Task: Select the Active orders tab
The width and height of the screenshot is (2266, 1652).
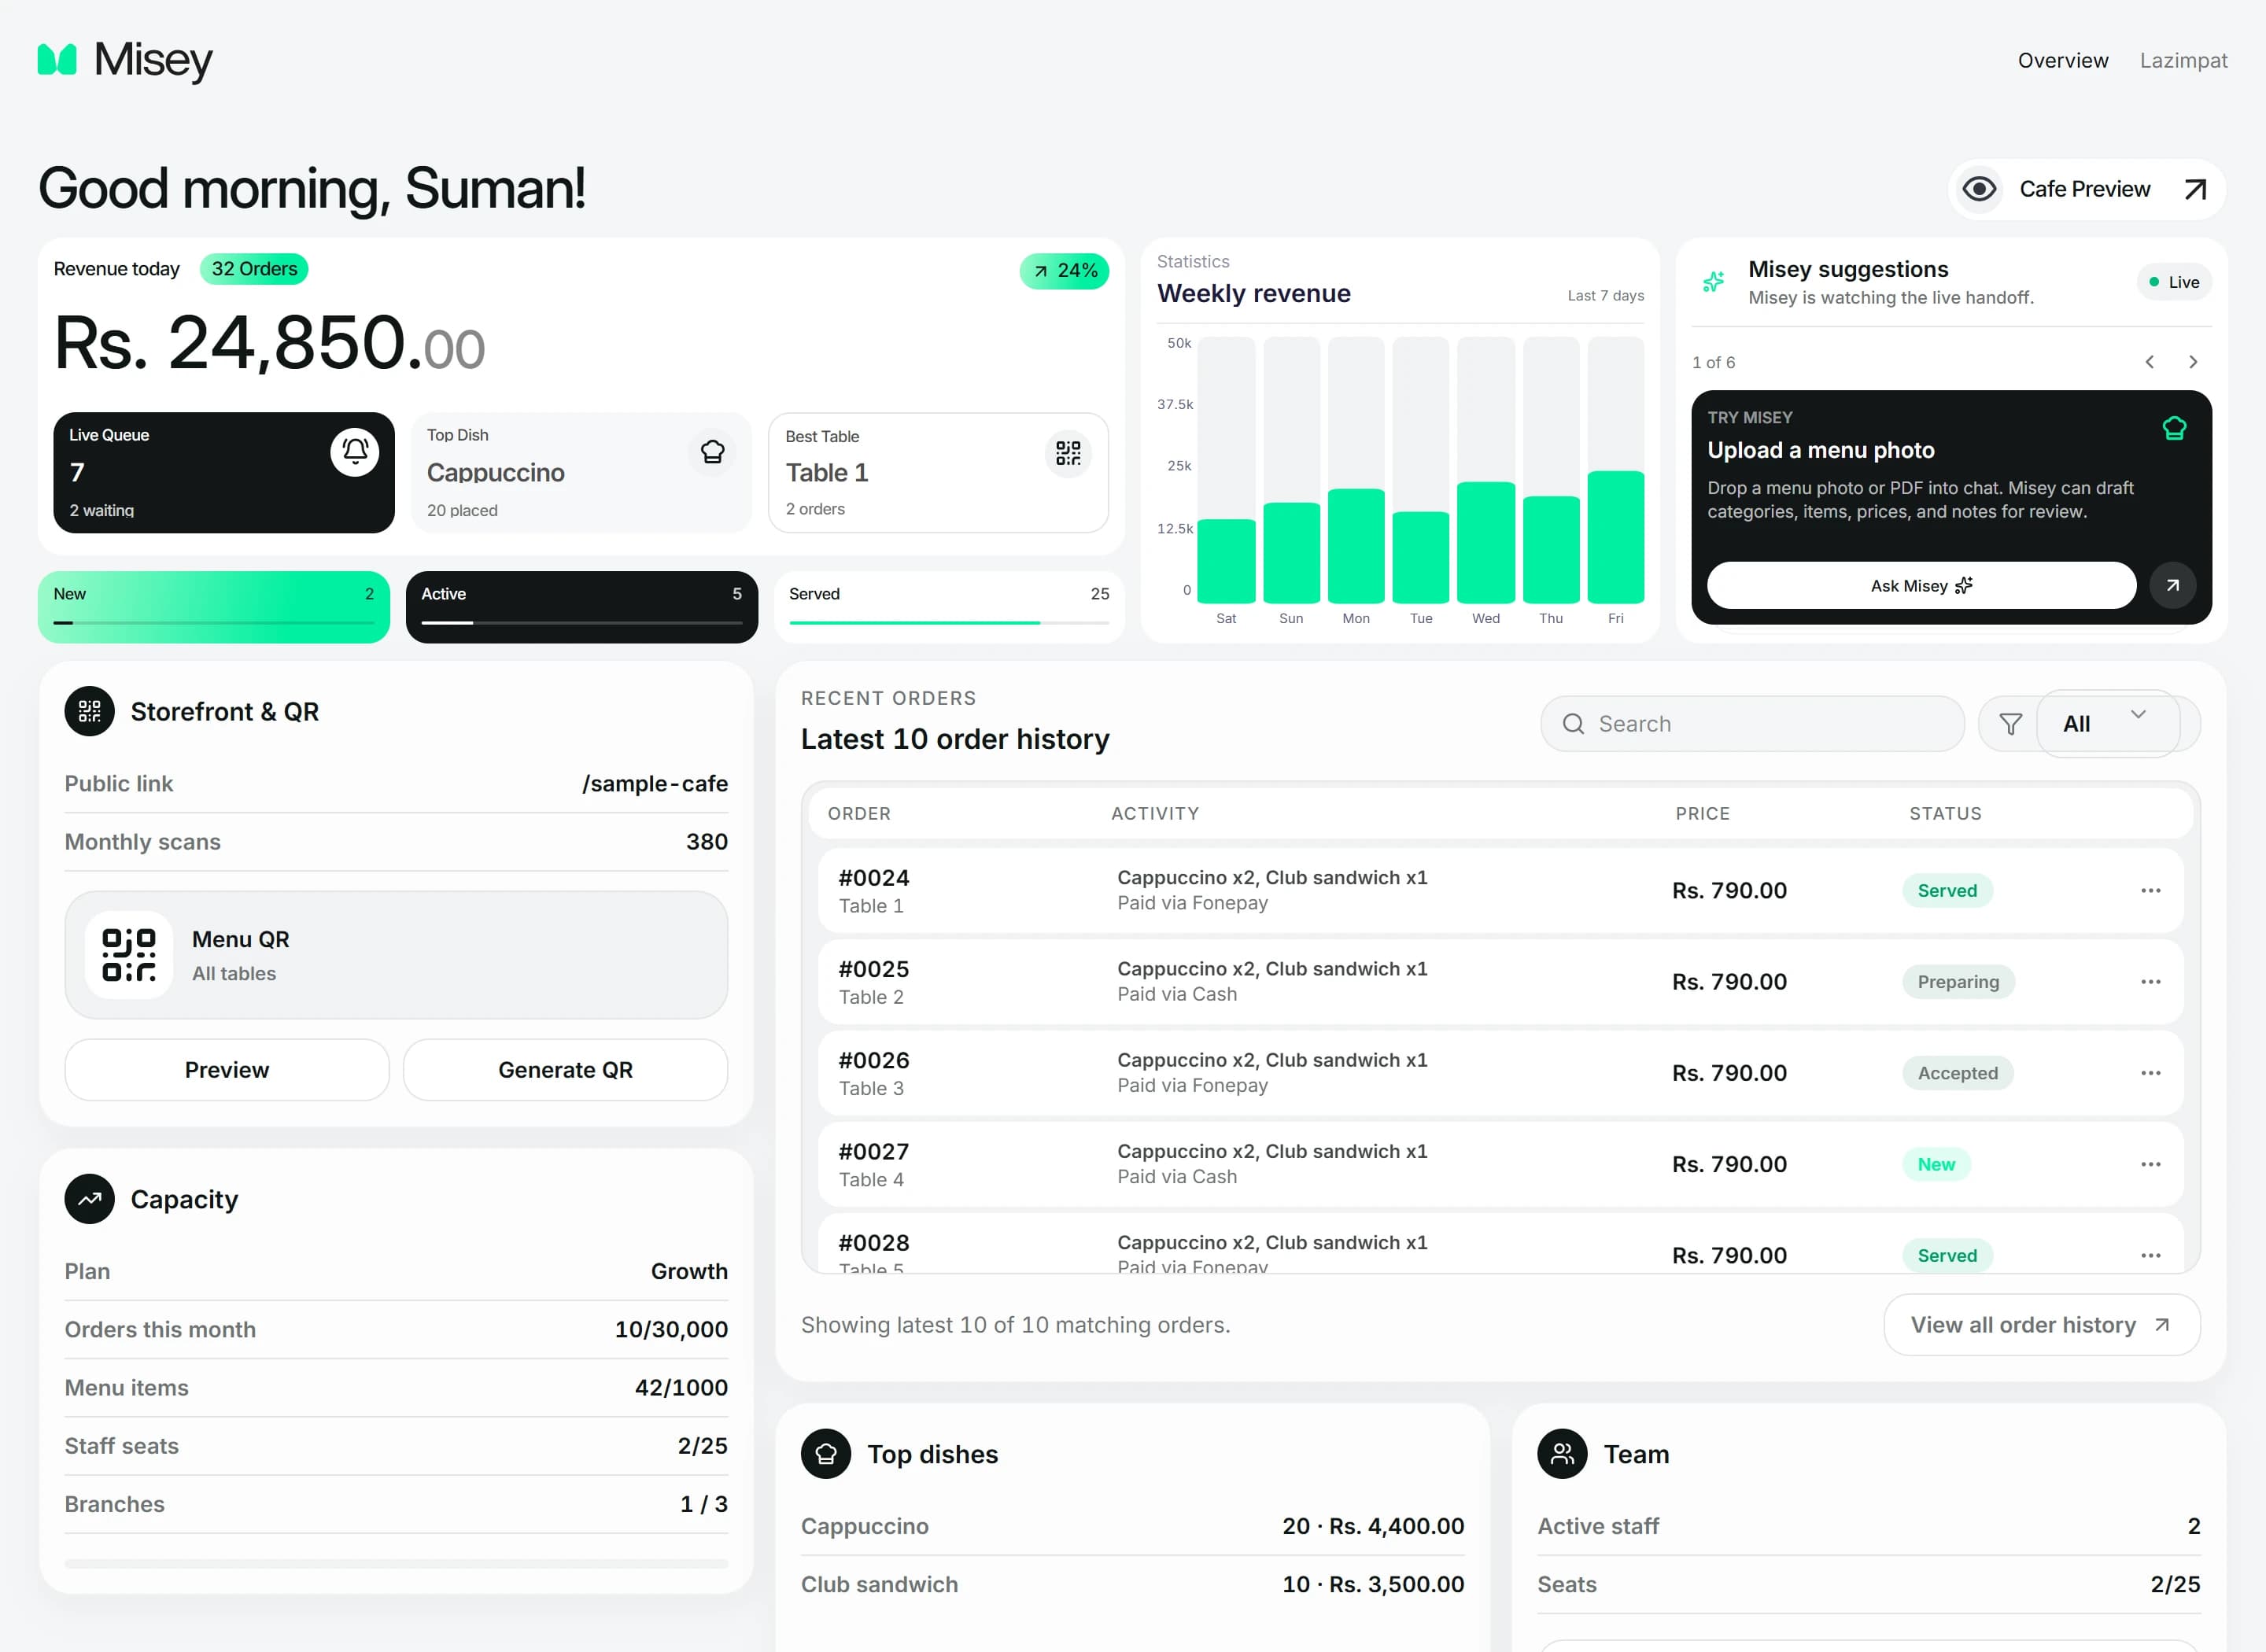Action: [582, 607]
